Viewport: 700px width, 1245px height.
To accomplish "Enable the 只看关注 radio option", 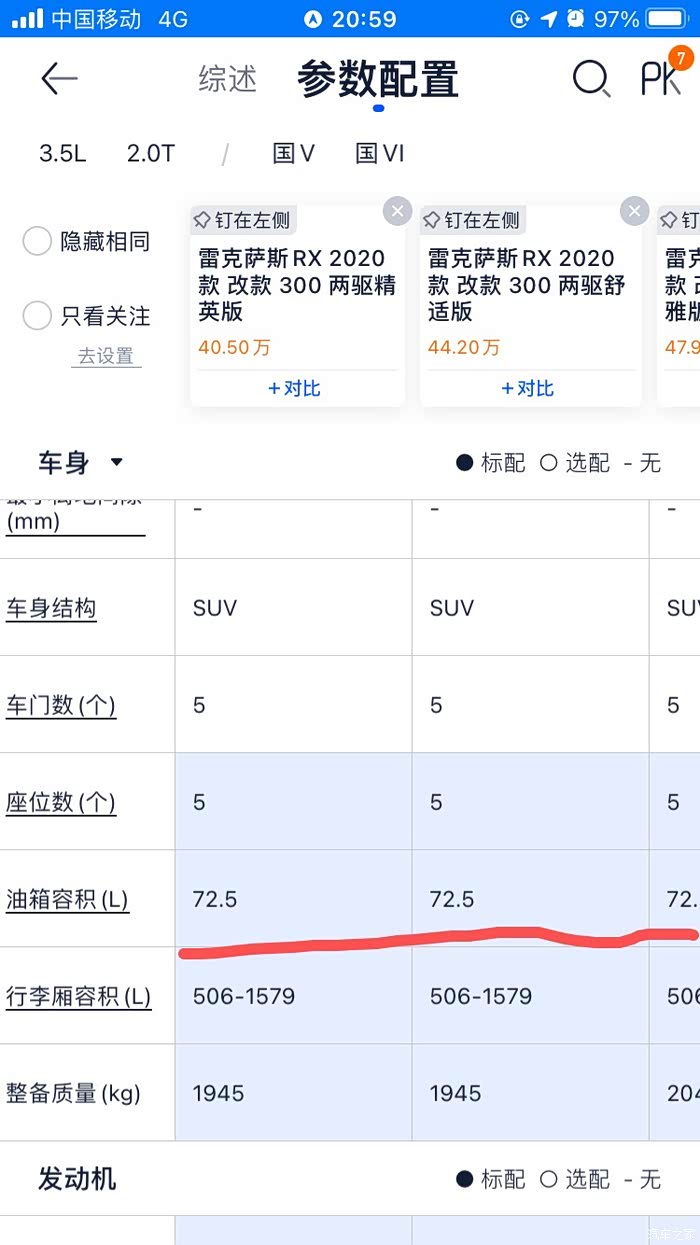I will point(37,316).
